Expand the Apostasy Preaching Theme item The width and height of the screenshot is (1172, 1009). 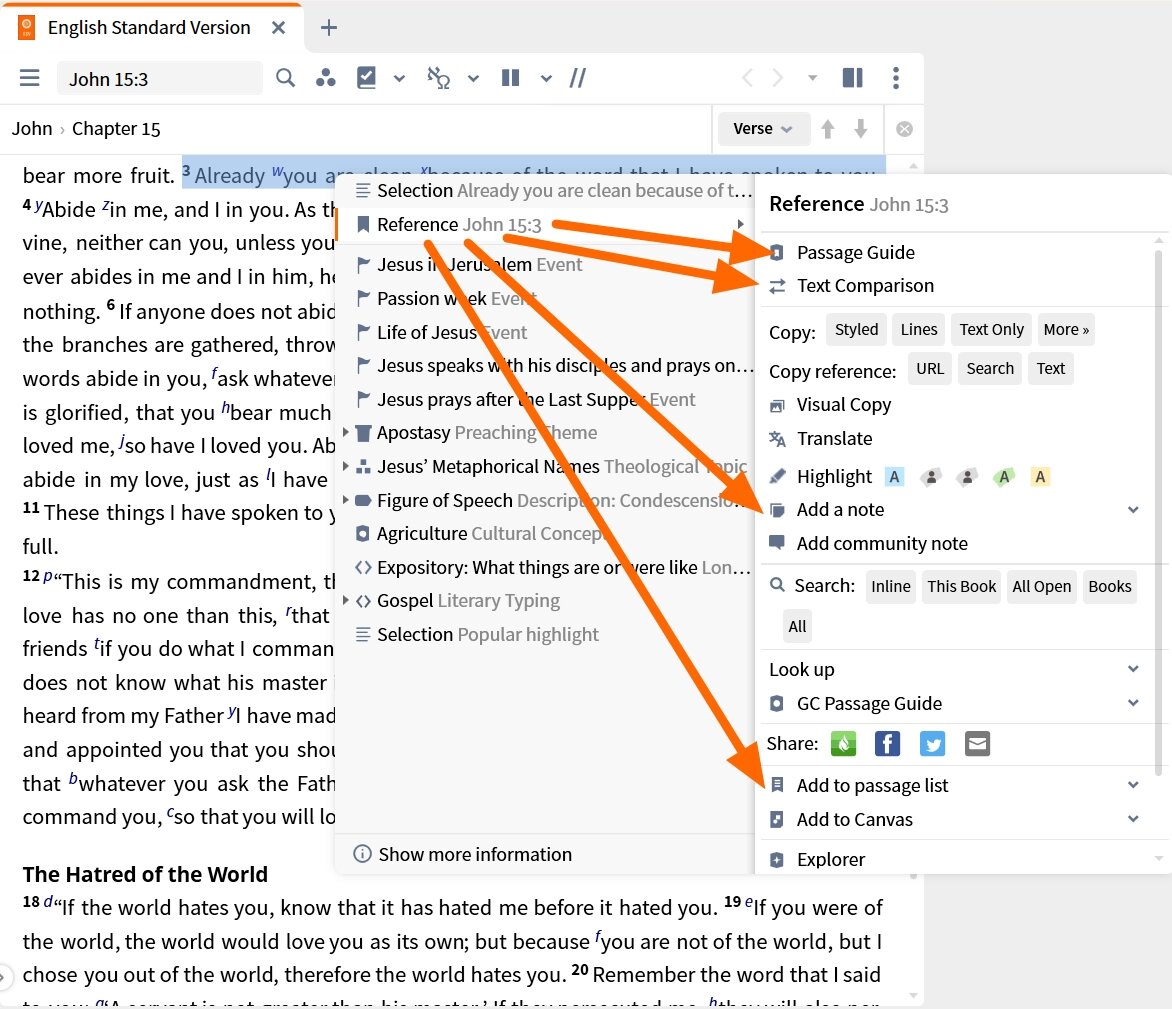click(345, 432)
